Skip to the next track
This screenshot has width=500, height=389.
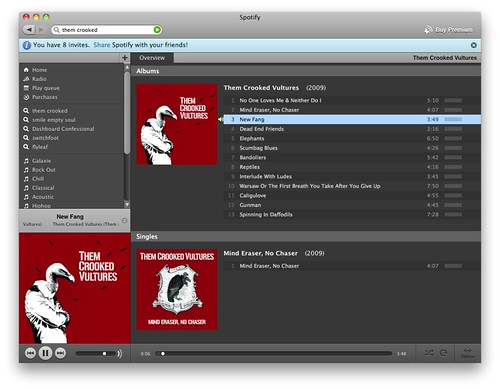(x=60, y=353)
